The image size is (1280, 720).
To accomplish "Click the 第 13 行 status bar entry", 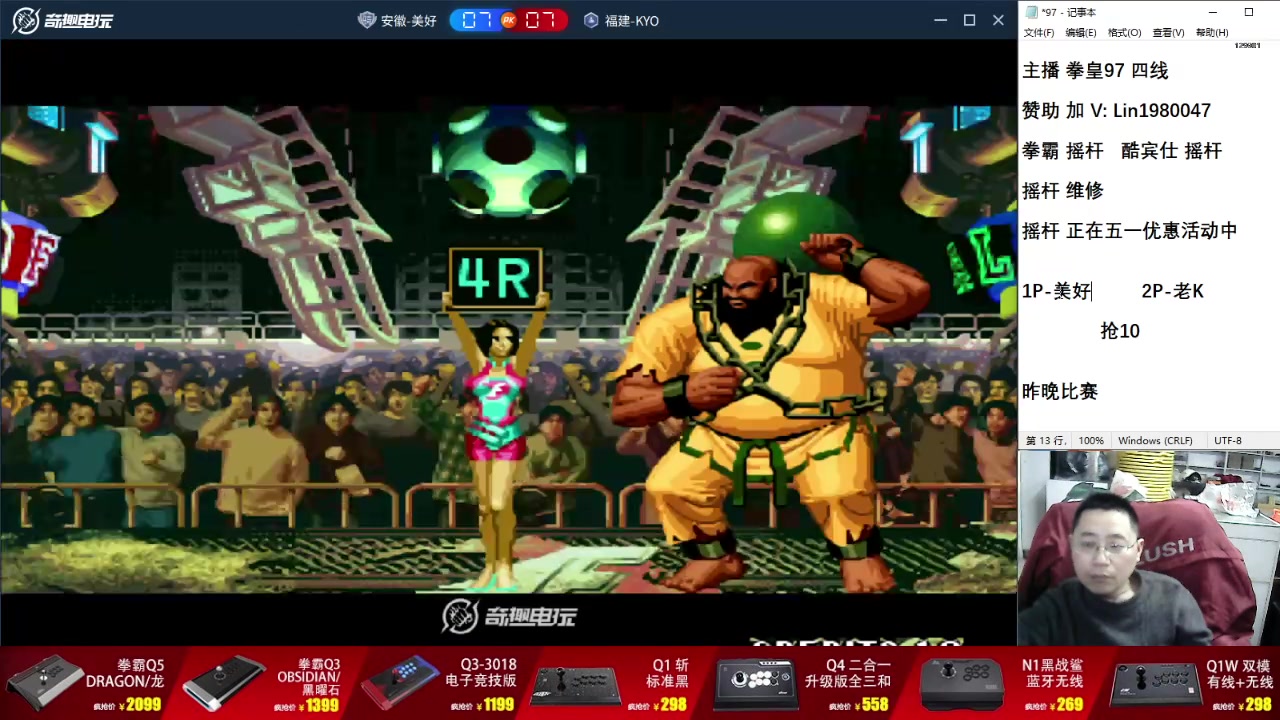I will tap(1045, 441).
